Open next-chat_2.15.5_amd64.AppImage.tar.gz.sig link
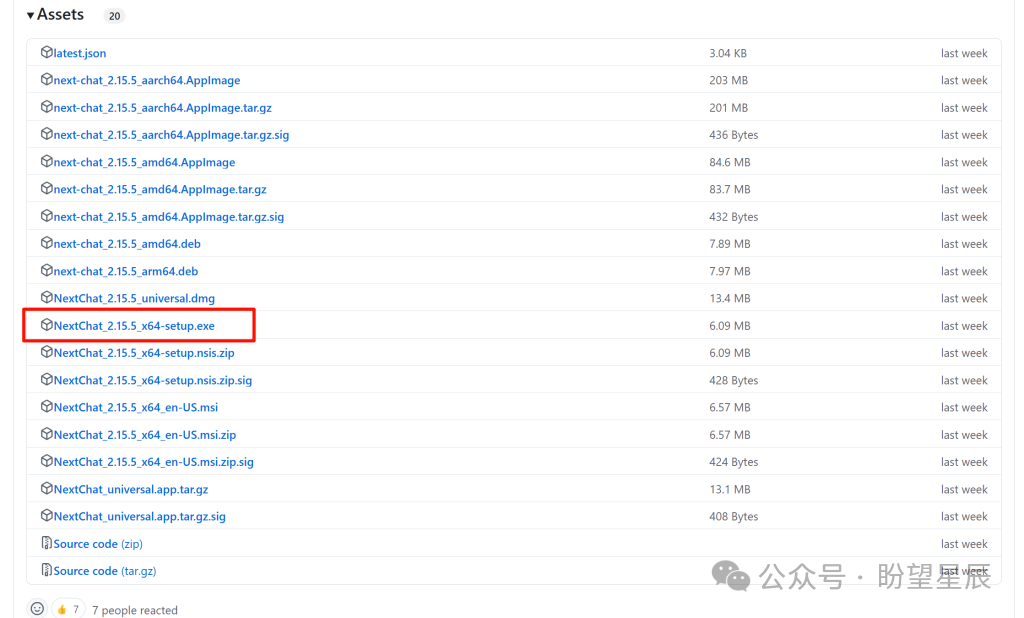1024x618 pixels. click(168, 216)
